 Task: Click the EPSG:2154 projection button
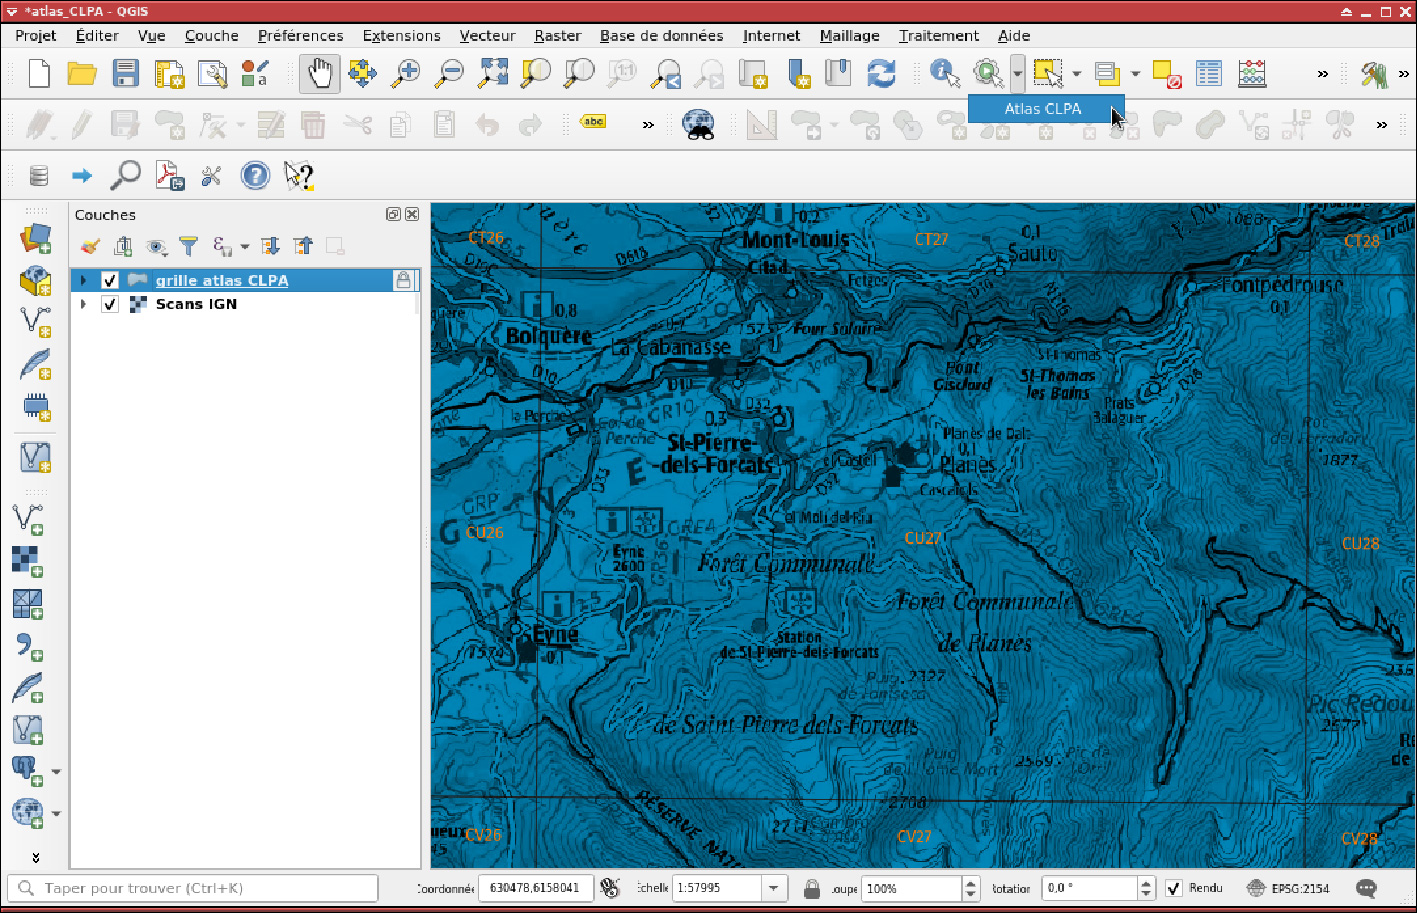(1289, 888)
